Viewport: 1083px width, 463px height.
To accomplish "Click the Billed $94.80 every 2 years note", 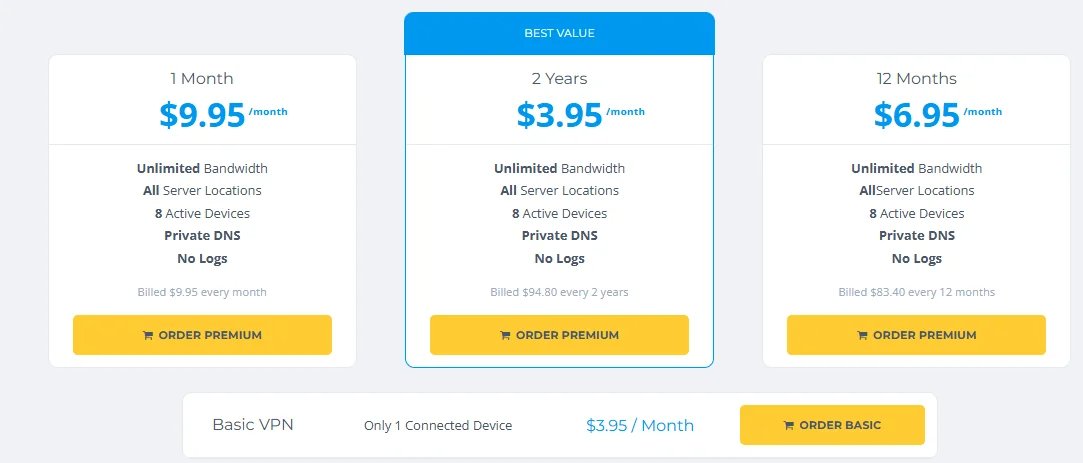I will [x=559, y=292].
